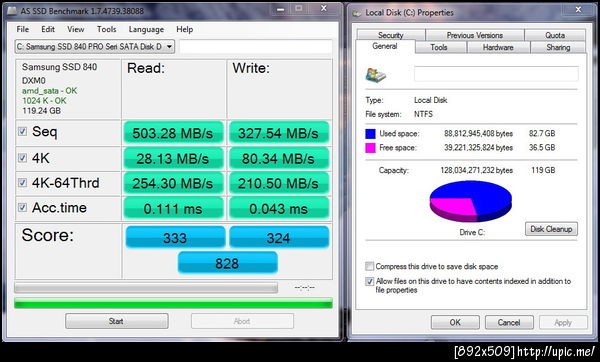Click the 4K read result 28.13 MB/s
The width and height of the screenshot is (600, 362).
click(173, 158)
